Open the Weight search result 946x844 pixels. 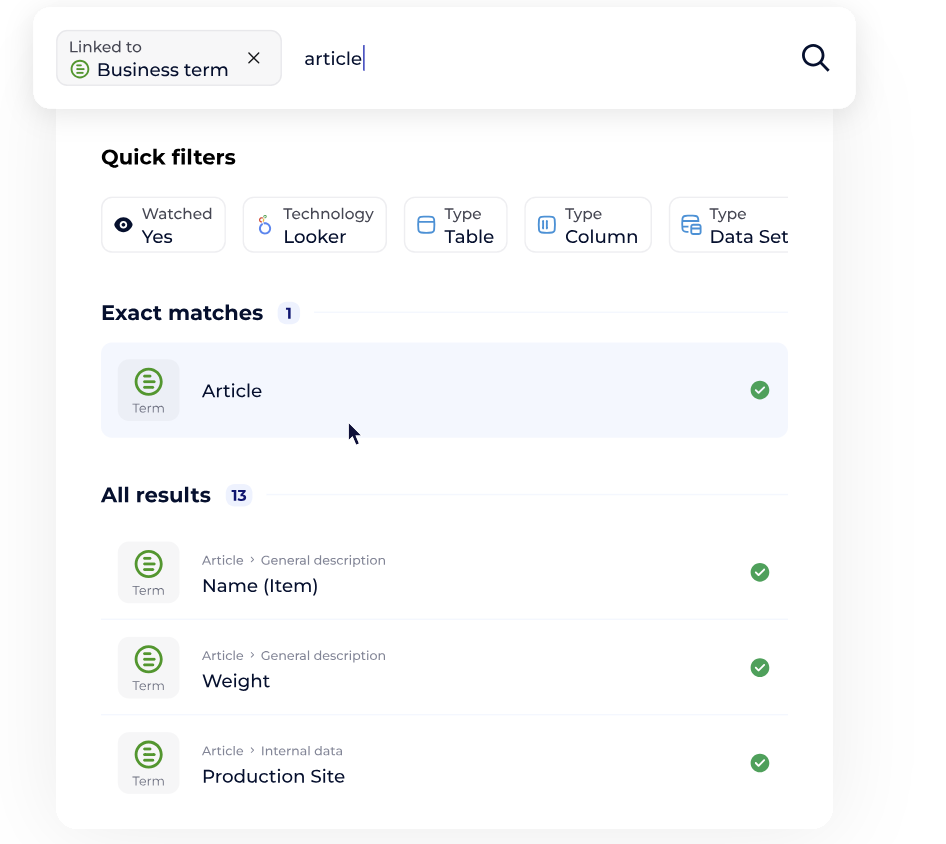click(236, 681)
